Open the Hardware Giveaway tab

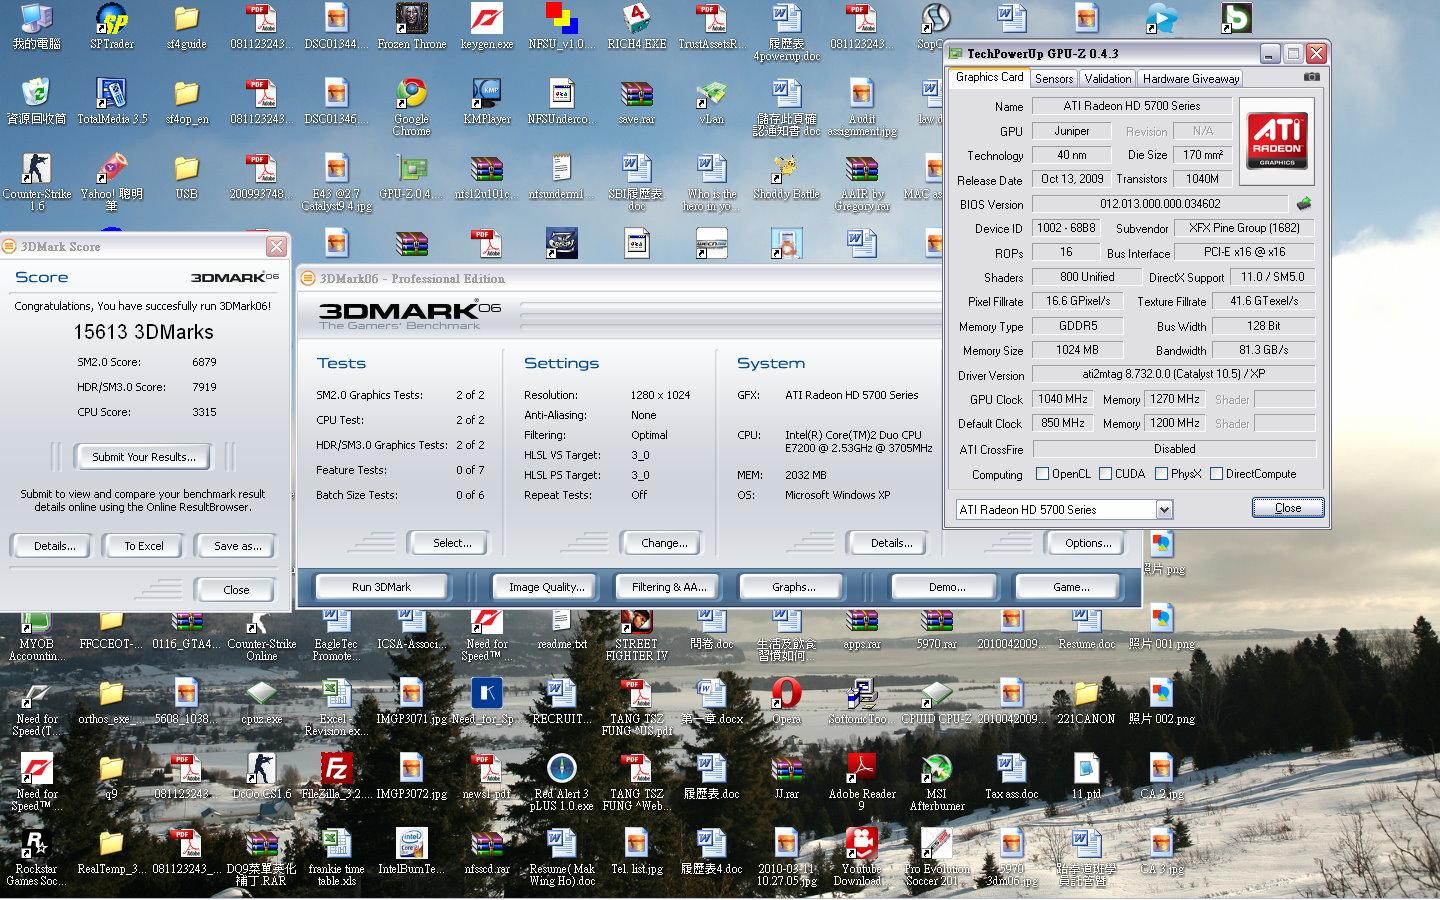pos(1191,78)
